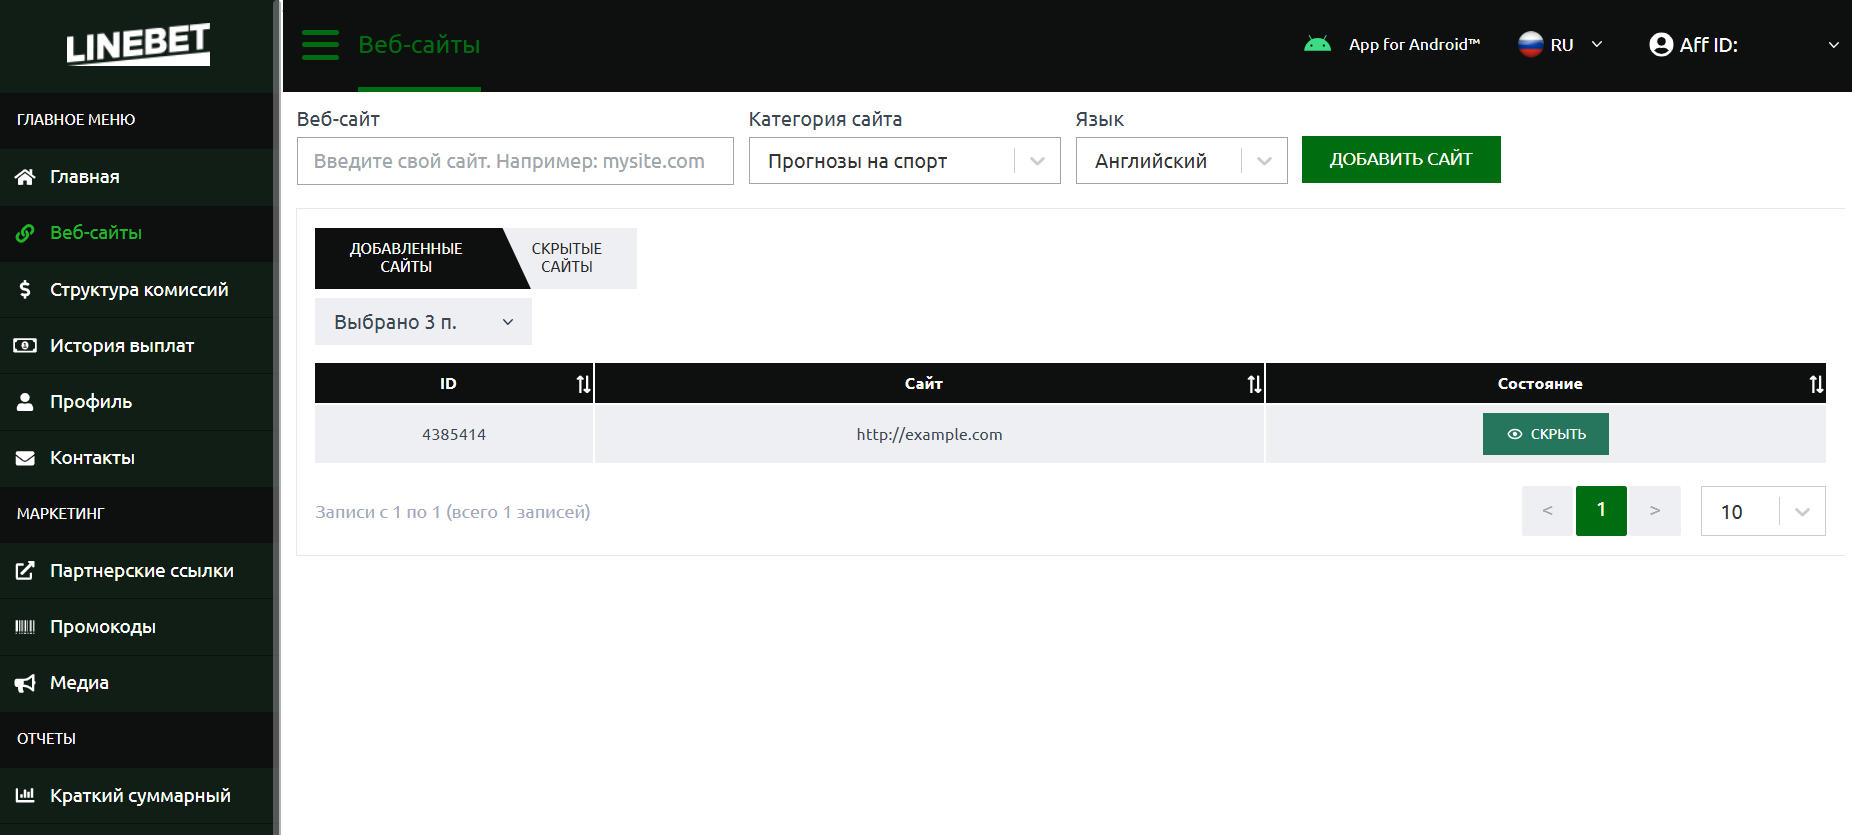
Task: Open Веб-сайты from the sidebar
Action: tap(137, 233)
